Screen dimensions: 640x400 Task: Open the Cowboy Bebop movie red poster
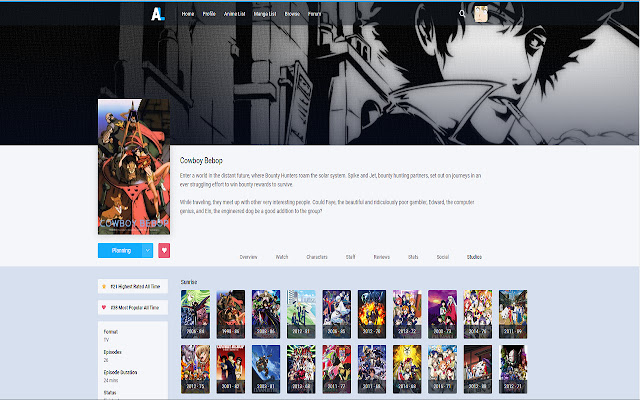coord(231,369)
